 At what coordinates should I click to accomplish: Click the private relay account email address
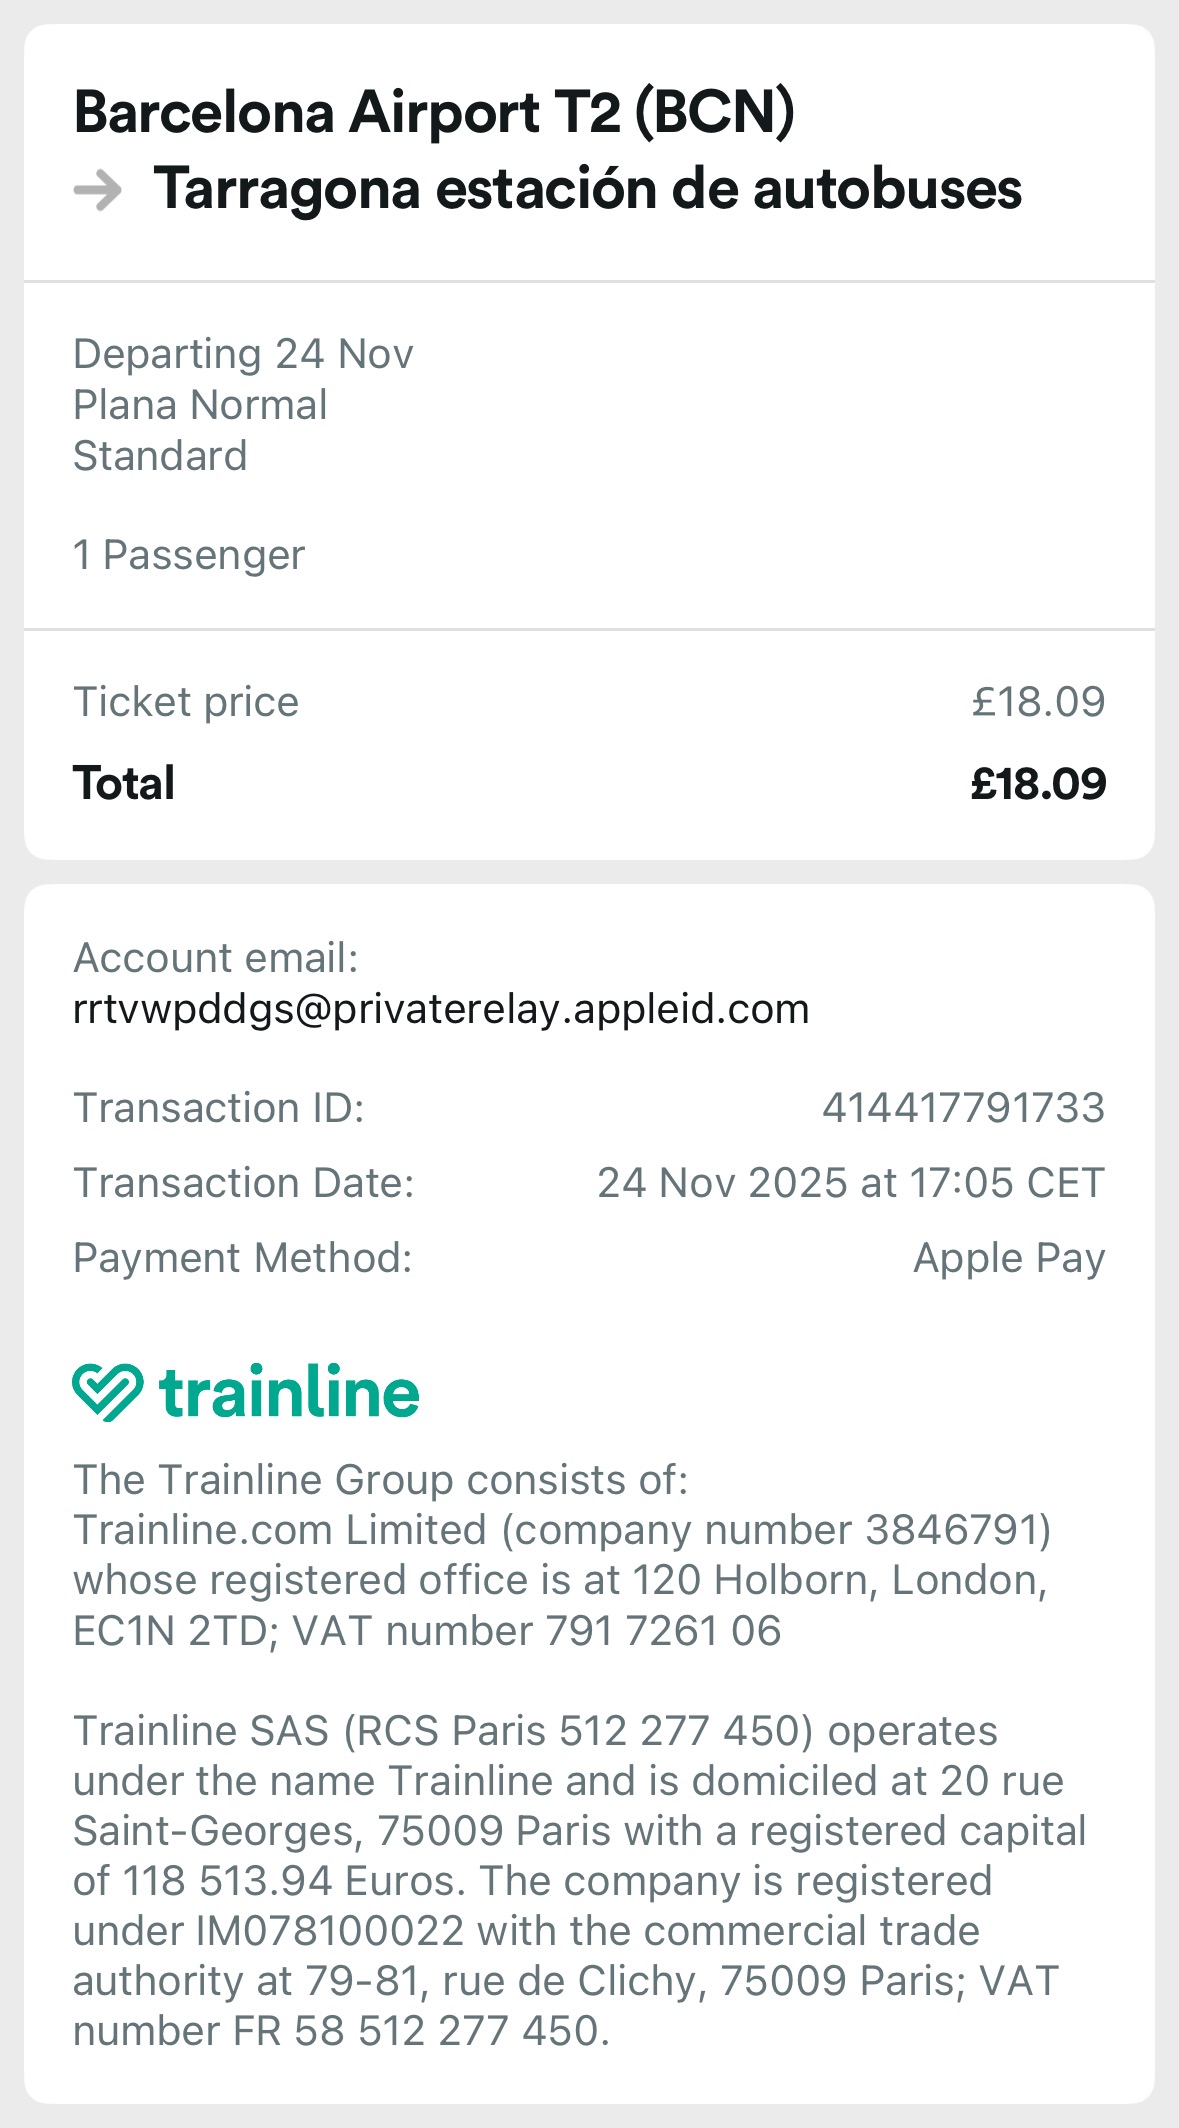[x=441, y=1009]
